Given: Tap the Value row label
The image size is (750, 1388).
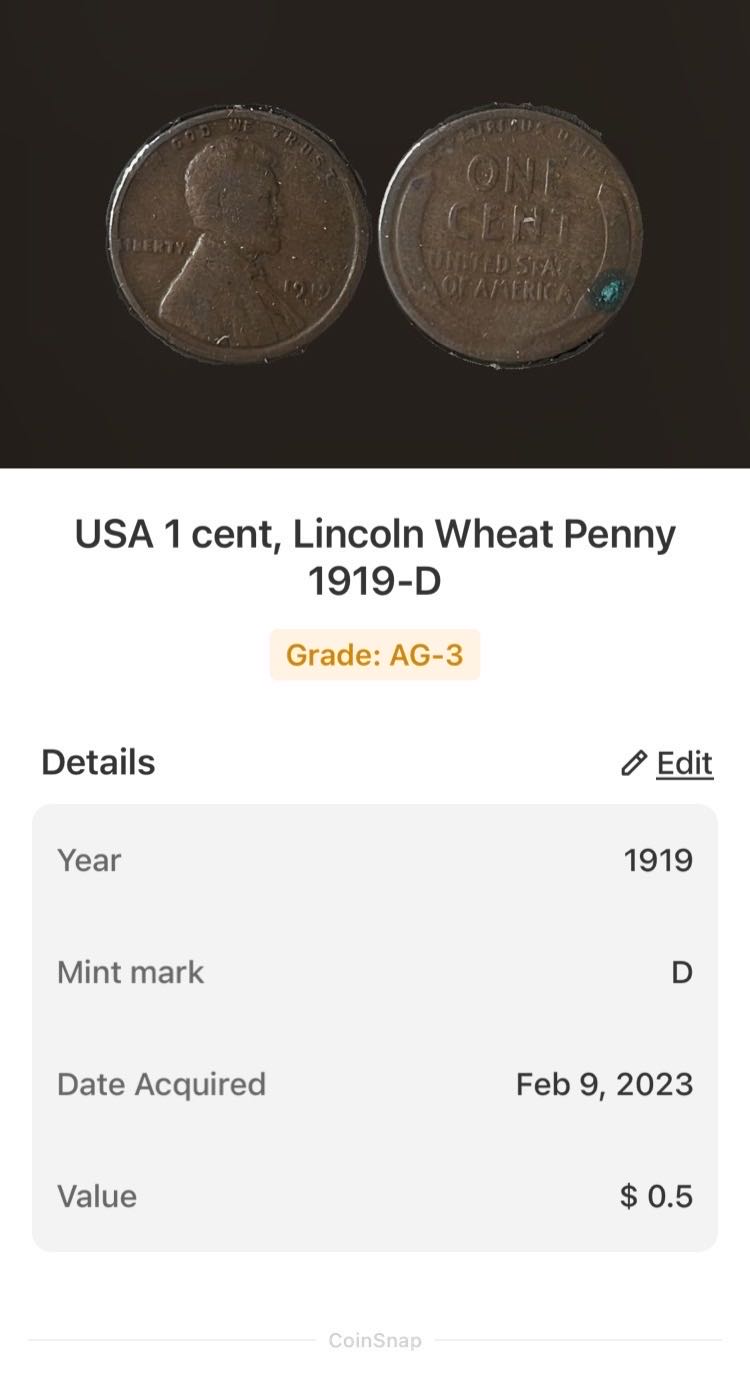Looking at the screenshot, I should click(x=97, y=1196).
